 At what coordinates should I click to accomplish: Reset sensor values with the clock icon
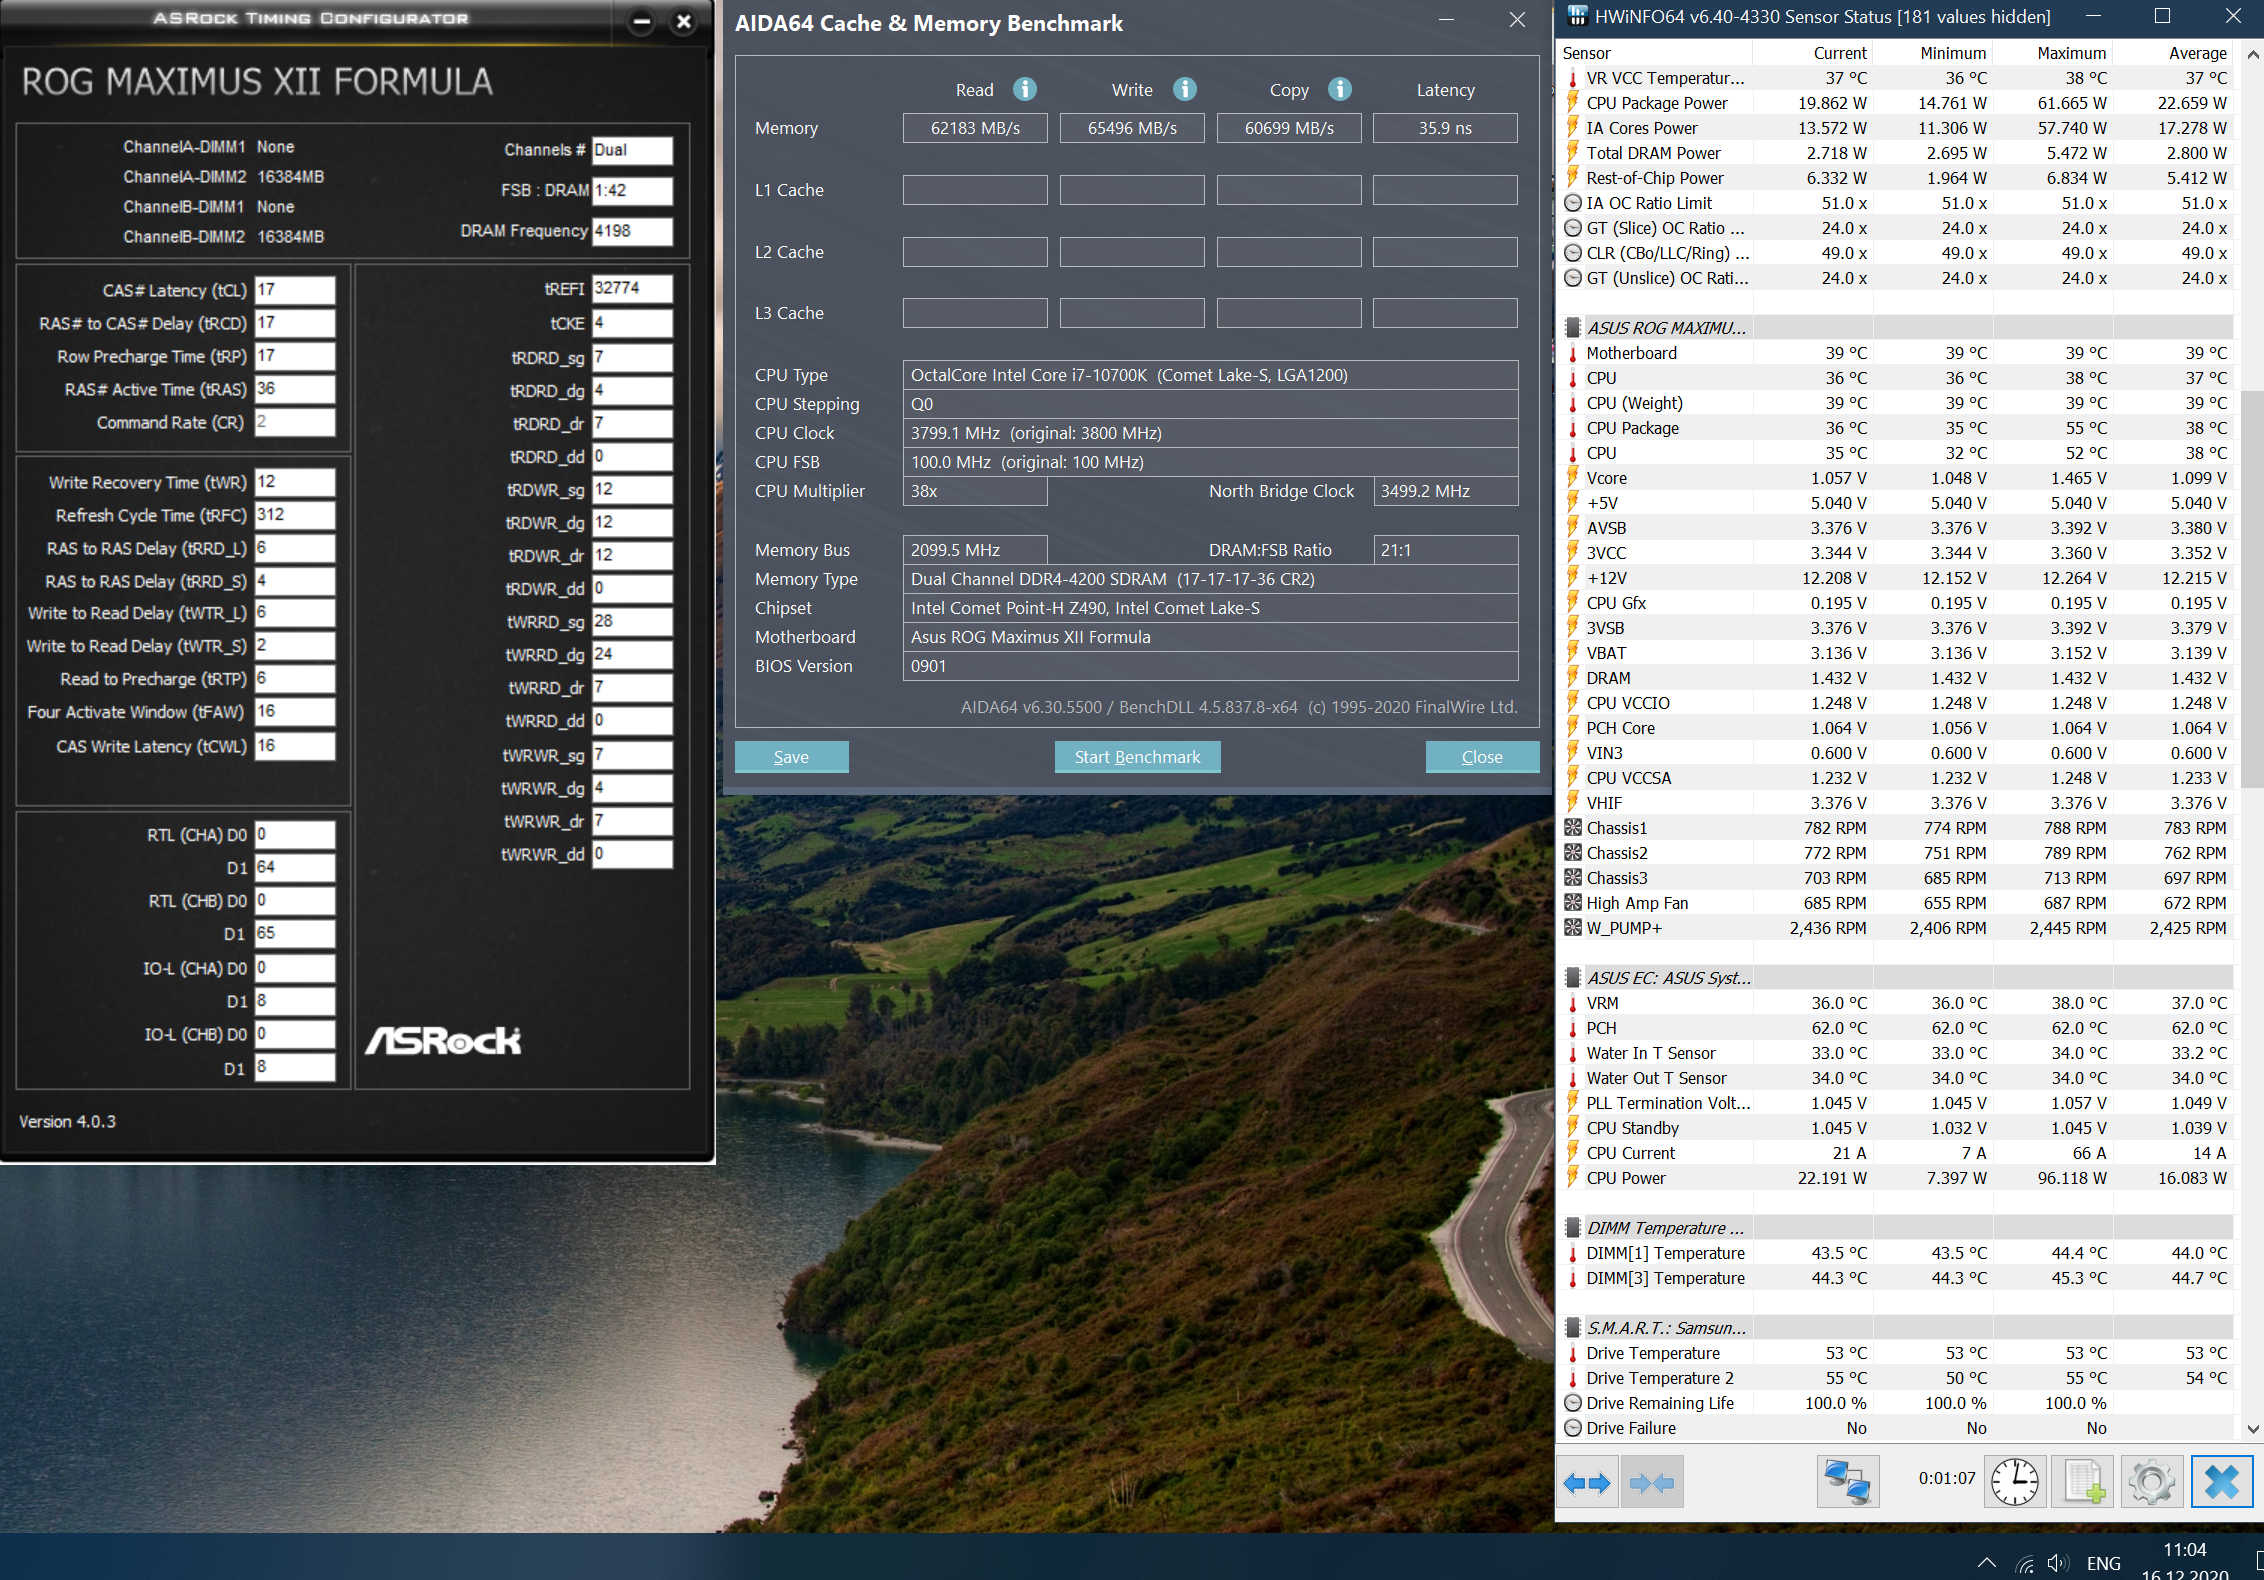(2014, 1482)
